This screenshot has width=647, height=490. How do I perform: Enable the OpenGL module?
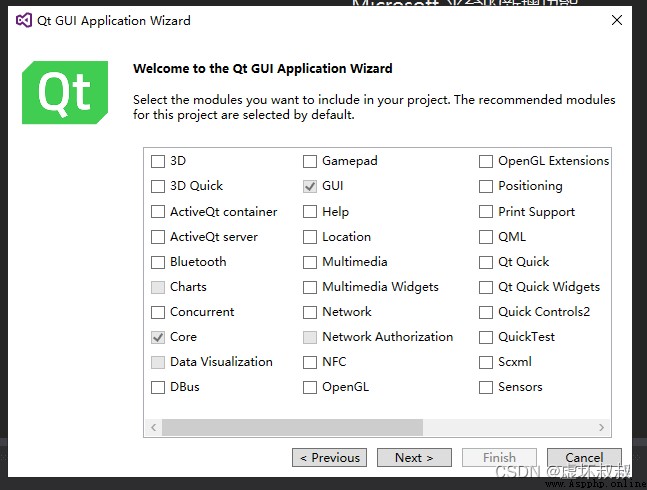click(x=310, y=387)
